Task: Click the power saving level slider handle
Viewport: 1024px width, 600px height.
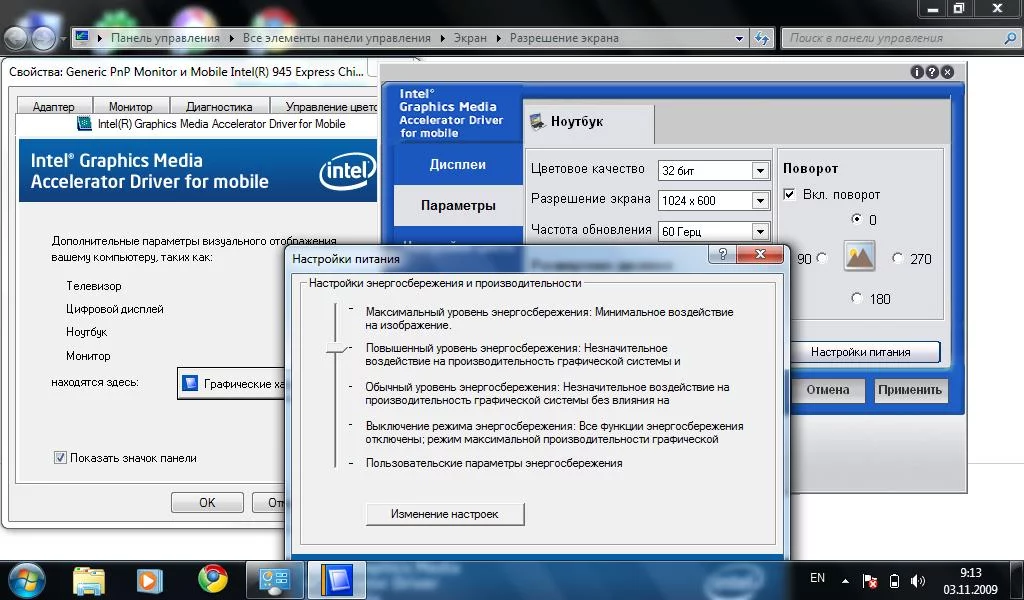Action: (337, 349)
